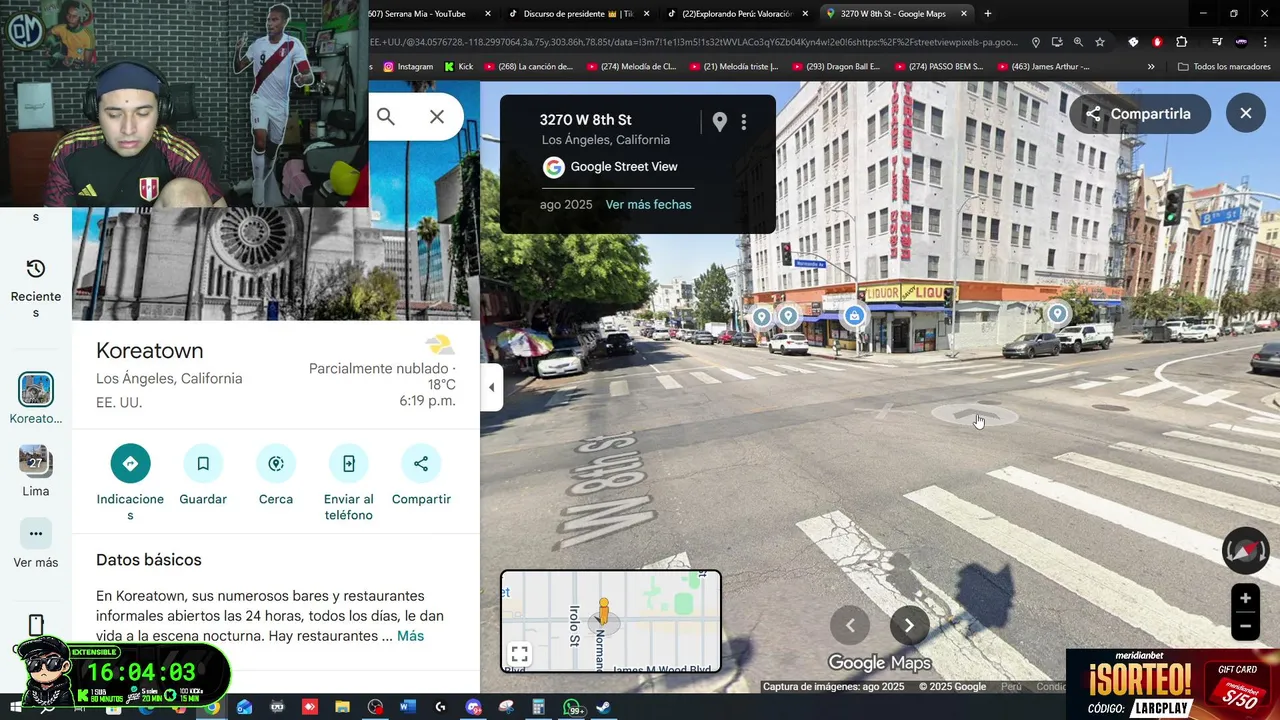Close Street View with the X button
This screenshot has width=1280, height=720.
point(1246,114)
